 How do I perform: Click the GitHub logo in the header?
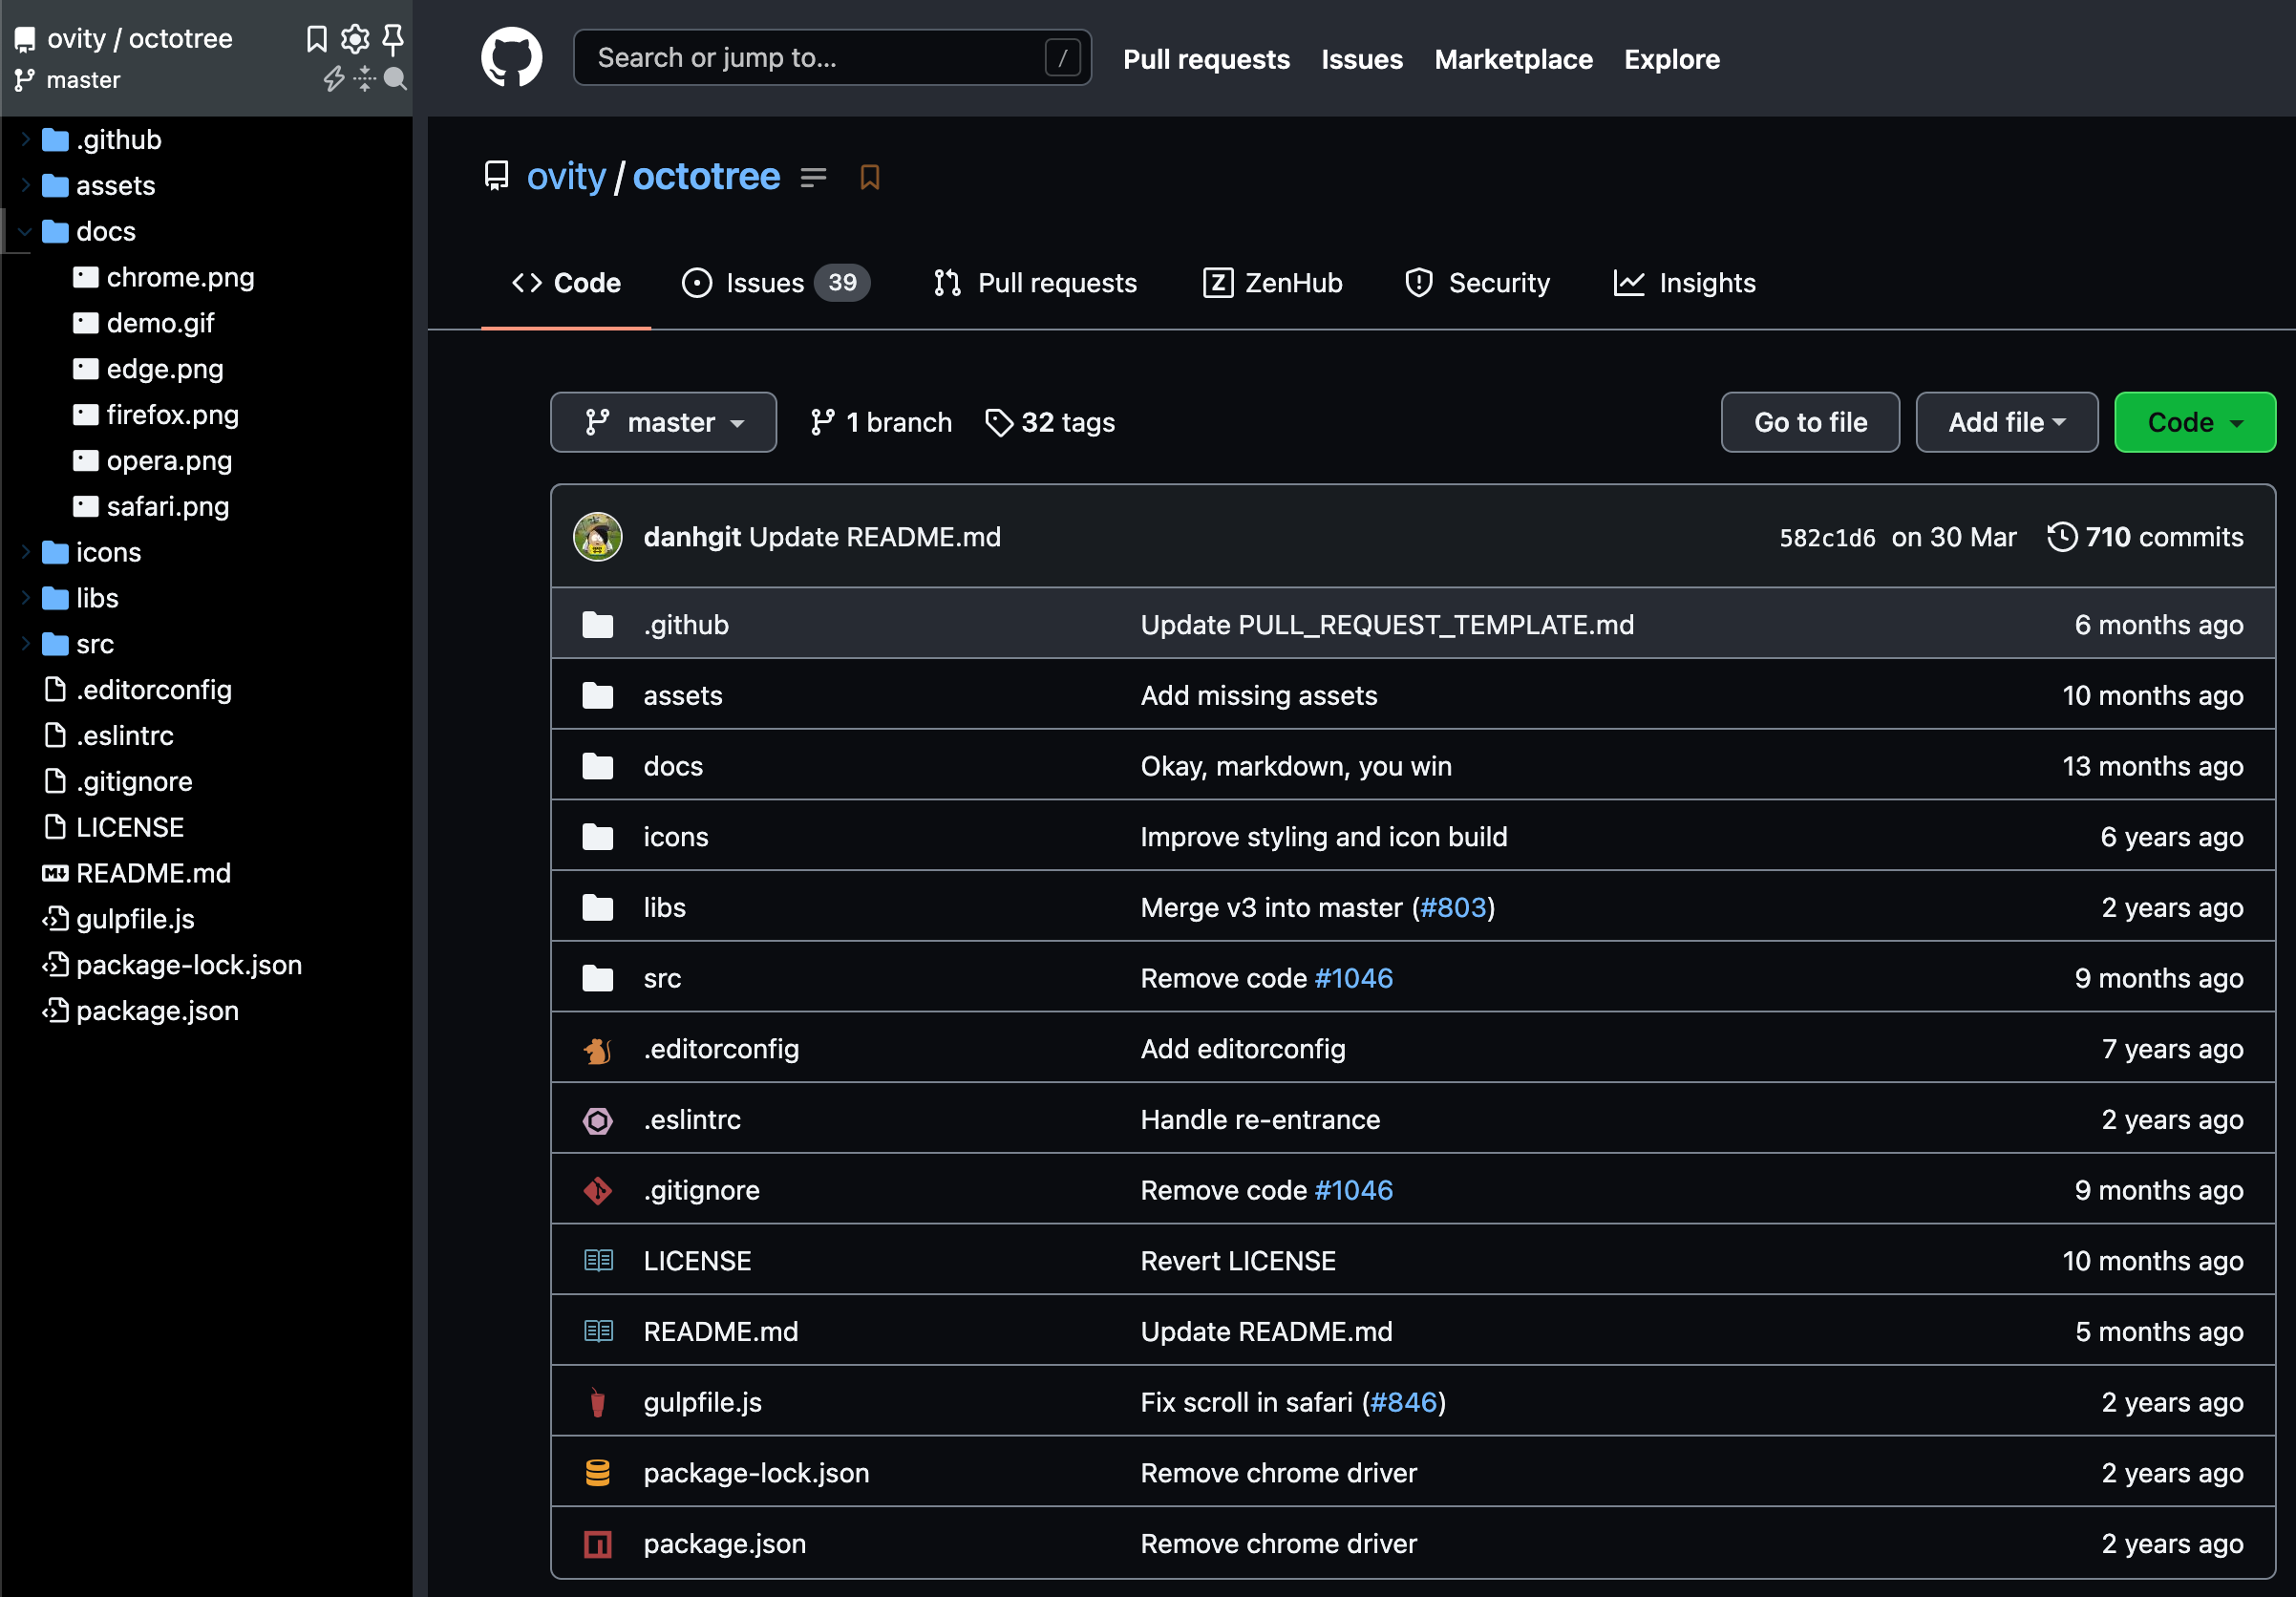(511, 57)
